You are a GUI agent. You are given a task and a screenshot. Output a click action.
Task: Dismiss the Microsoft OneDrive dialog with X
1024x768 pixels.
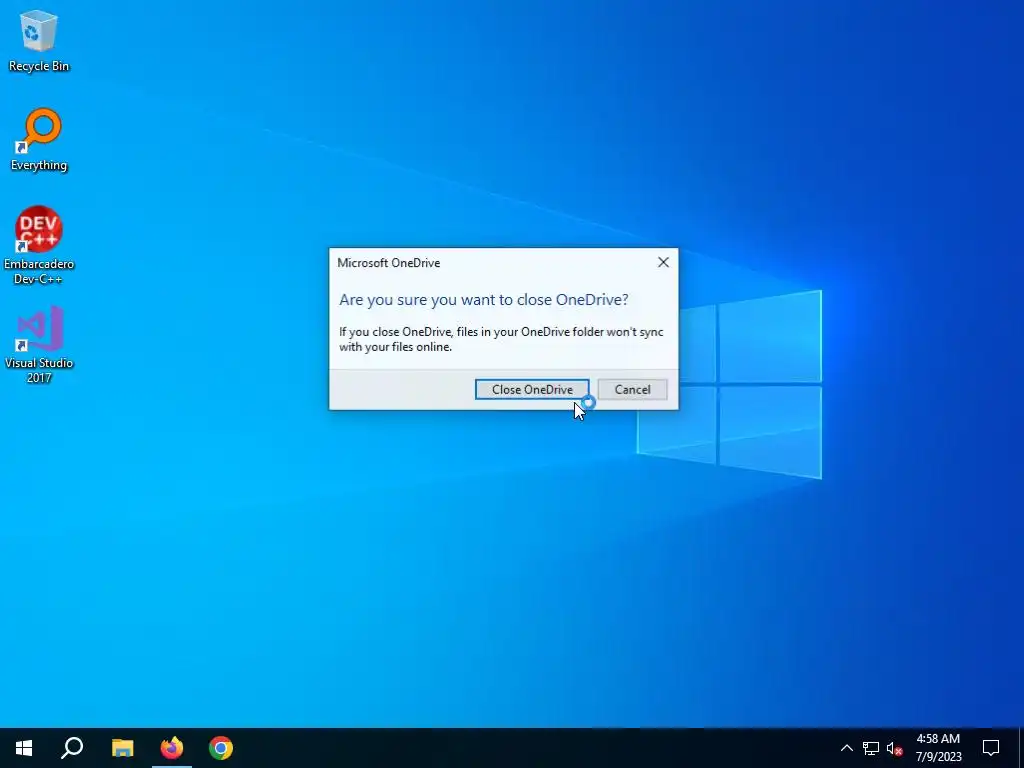tap(663, 263)
